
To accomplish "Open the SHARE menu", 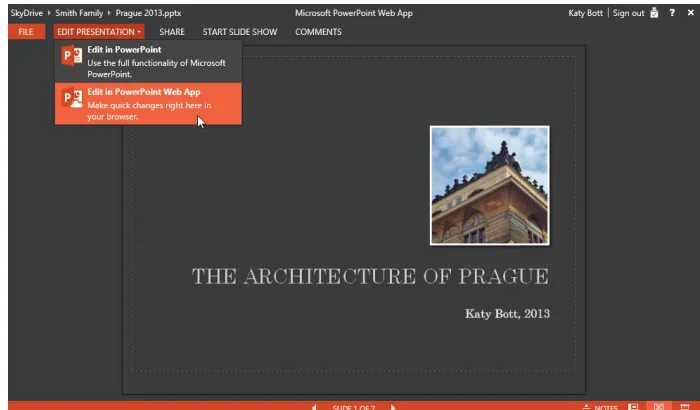I will coord(172,32).
